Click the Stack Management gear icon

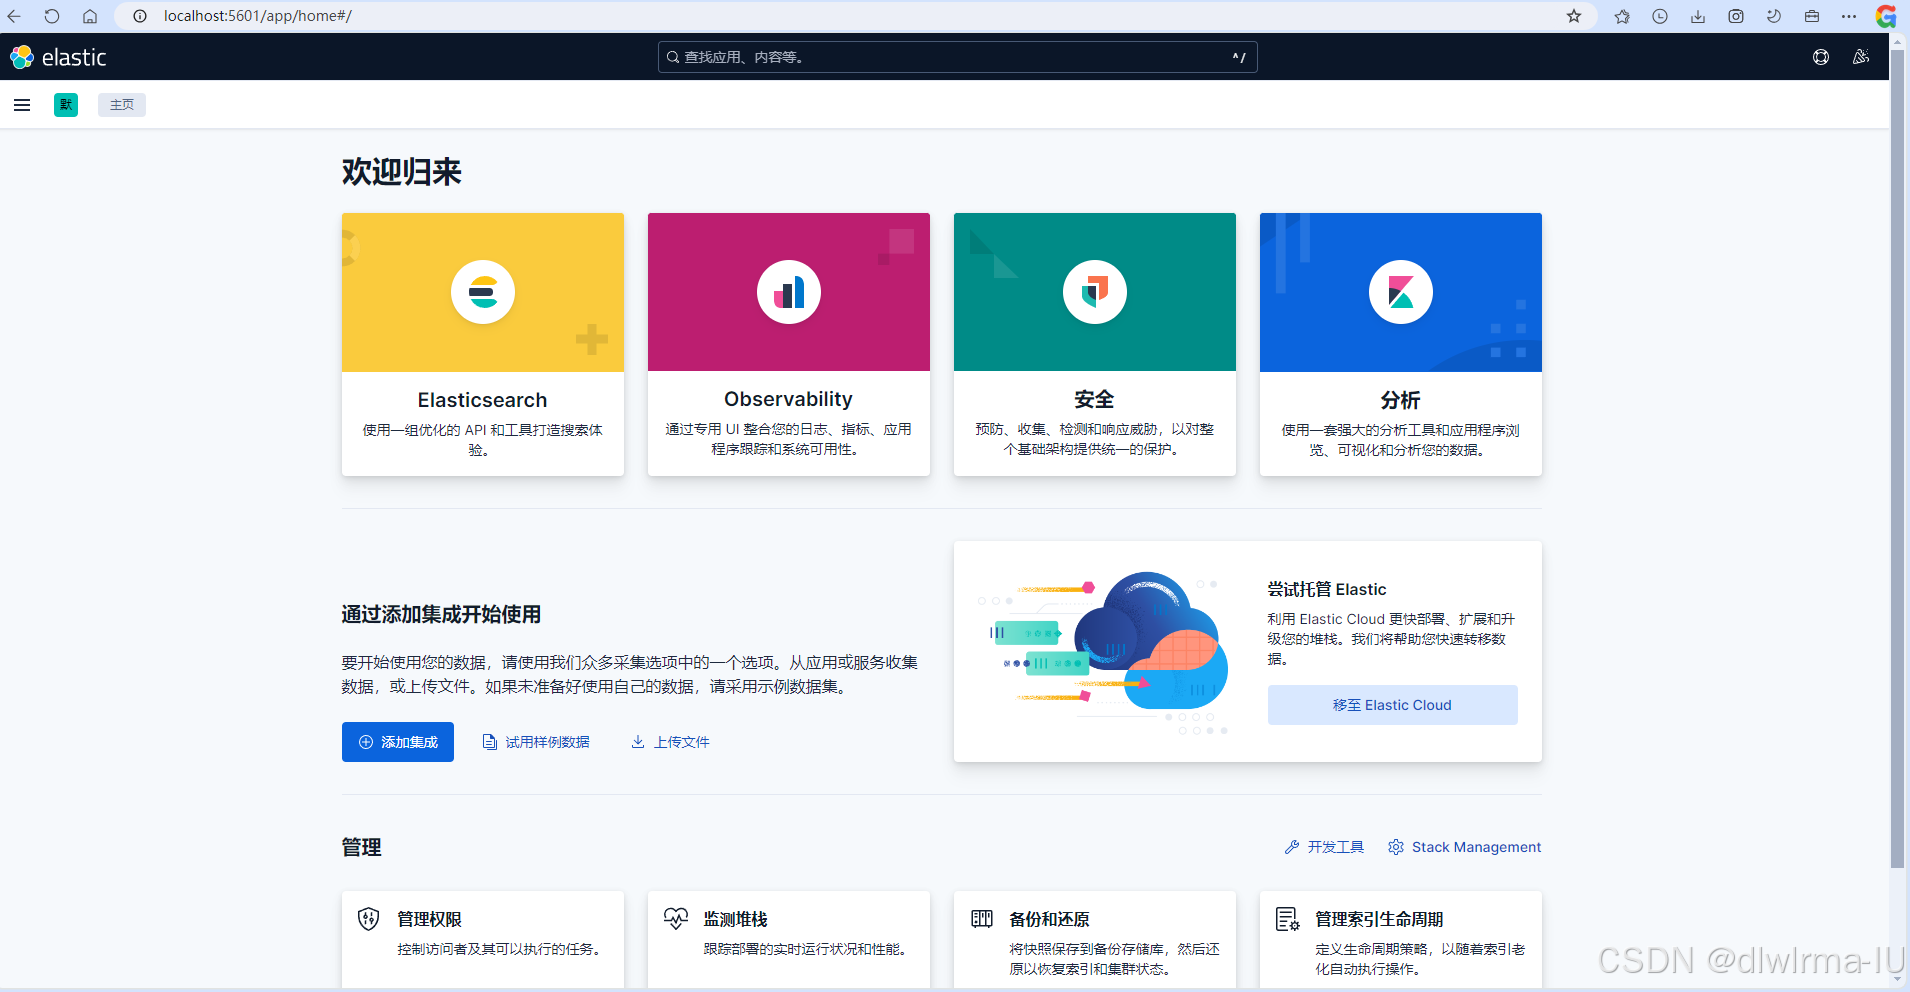(x=1396, y=847)
